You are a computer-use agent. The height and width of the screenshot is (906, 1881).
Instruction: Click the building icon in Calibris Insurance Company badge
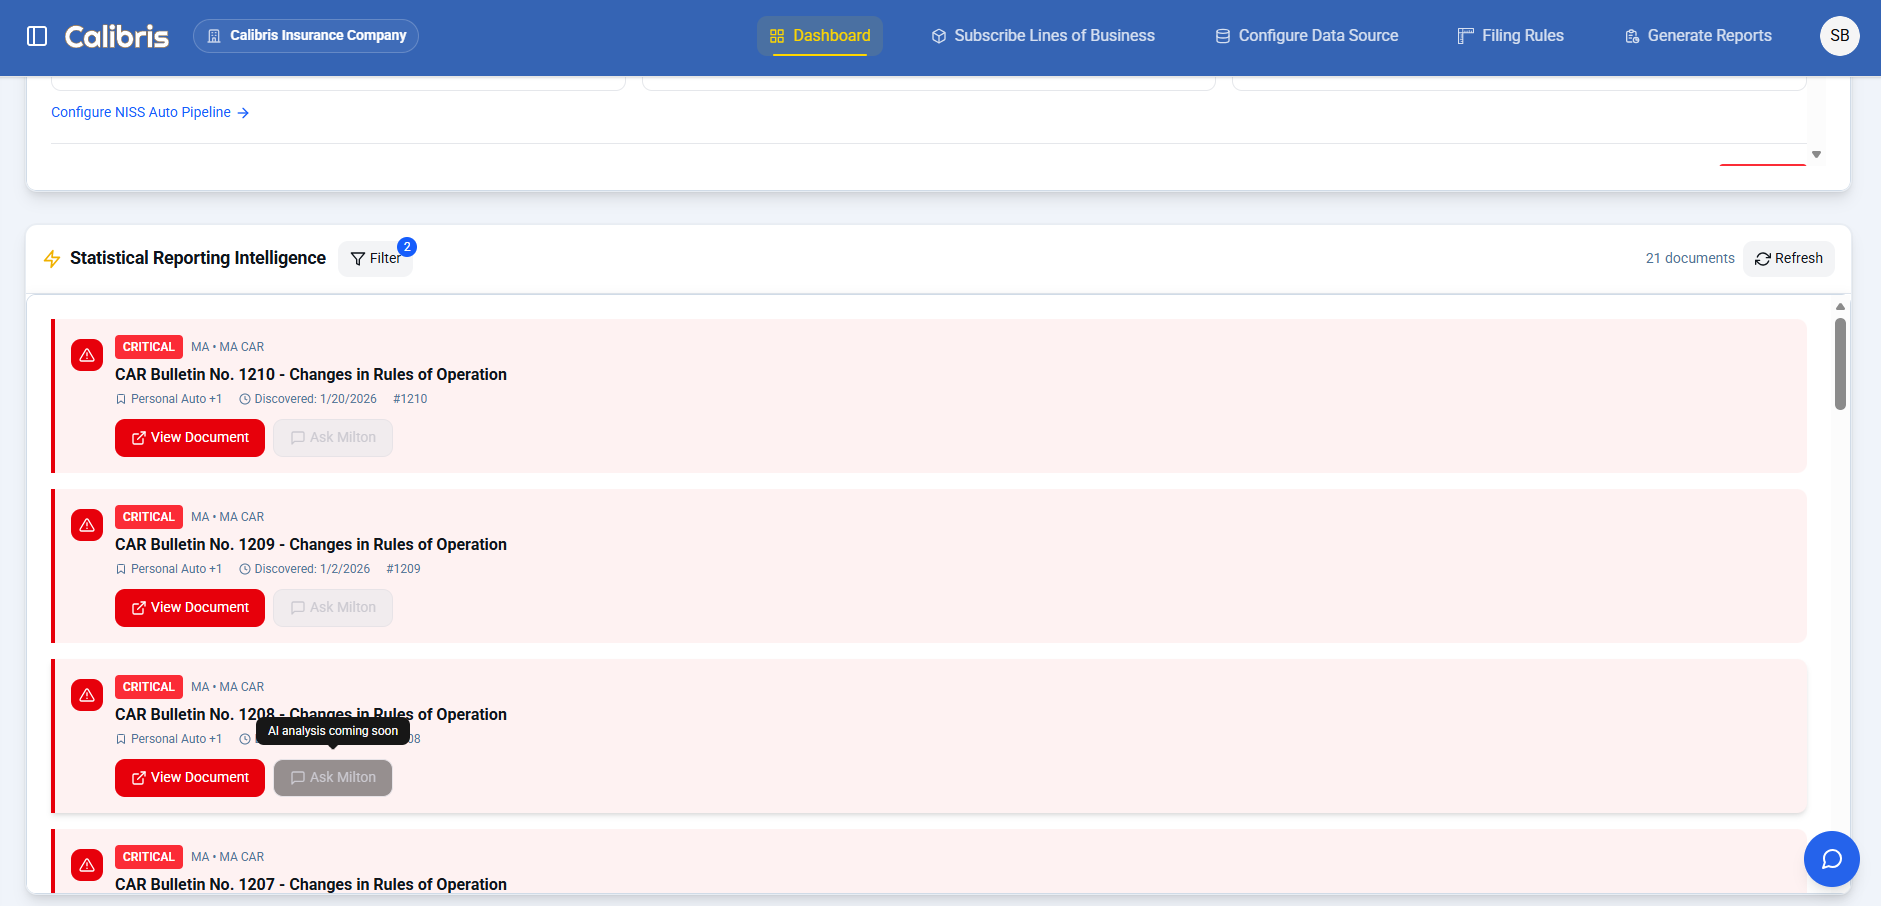coord(213,35)
